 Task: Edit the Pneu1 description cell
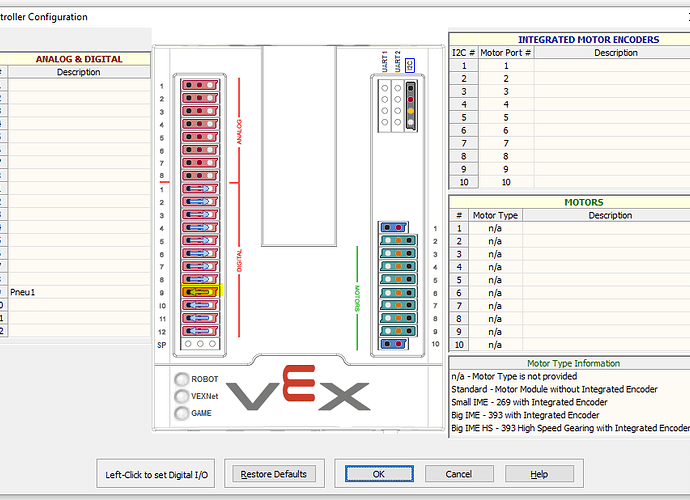pos(79,292)
